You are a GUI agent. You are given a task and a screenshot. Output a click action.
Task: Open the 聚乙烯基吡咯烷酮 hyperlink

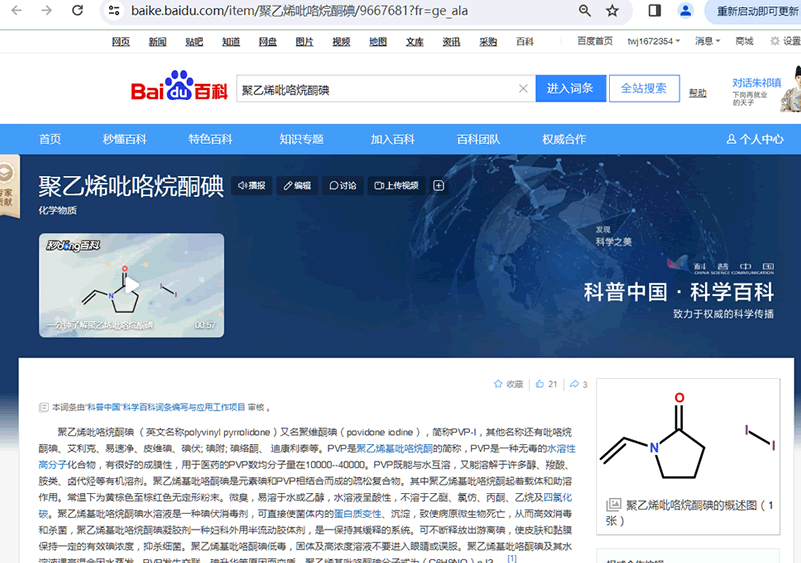[394, 448]
